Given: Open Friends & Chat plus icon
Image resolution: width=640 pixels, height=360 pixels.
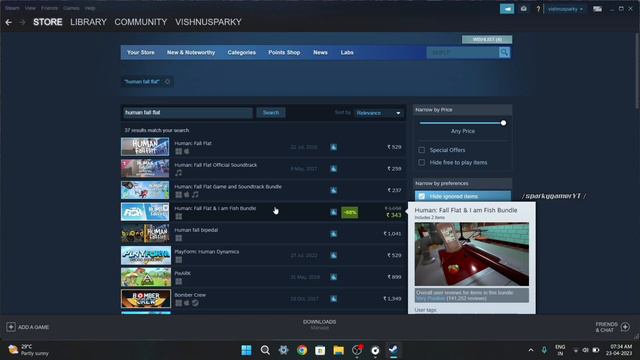Looking at the screenshot, I should pos(625,327).
